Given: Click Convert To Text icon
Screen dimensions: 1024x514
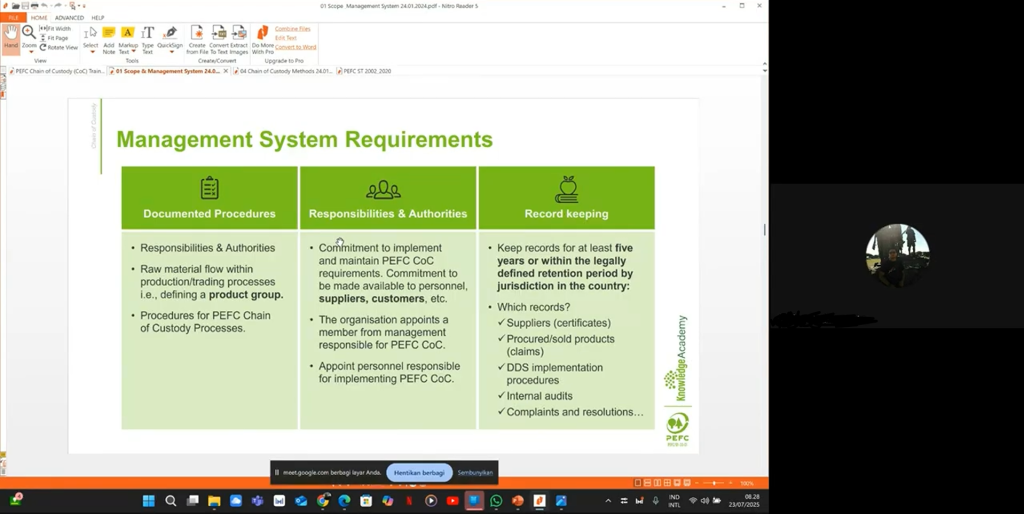Looking at the screenshot, I should point(219,38).
